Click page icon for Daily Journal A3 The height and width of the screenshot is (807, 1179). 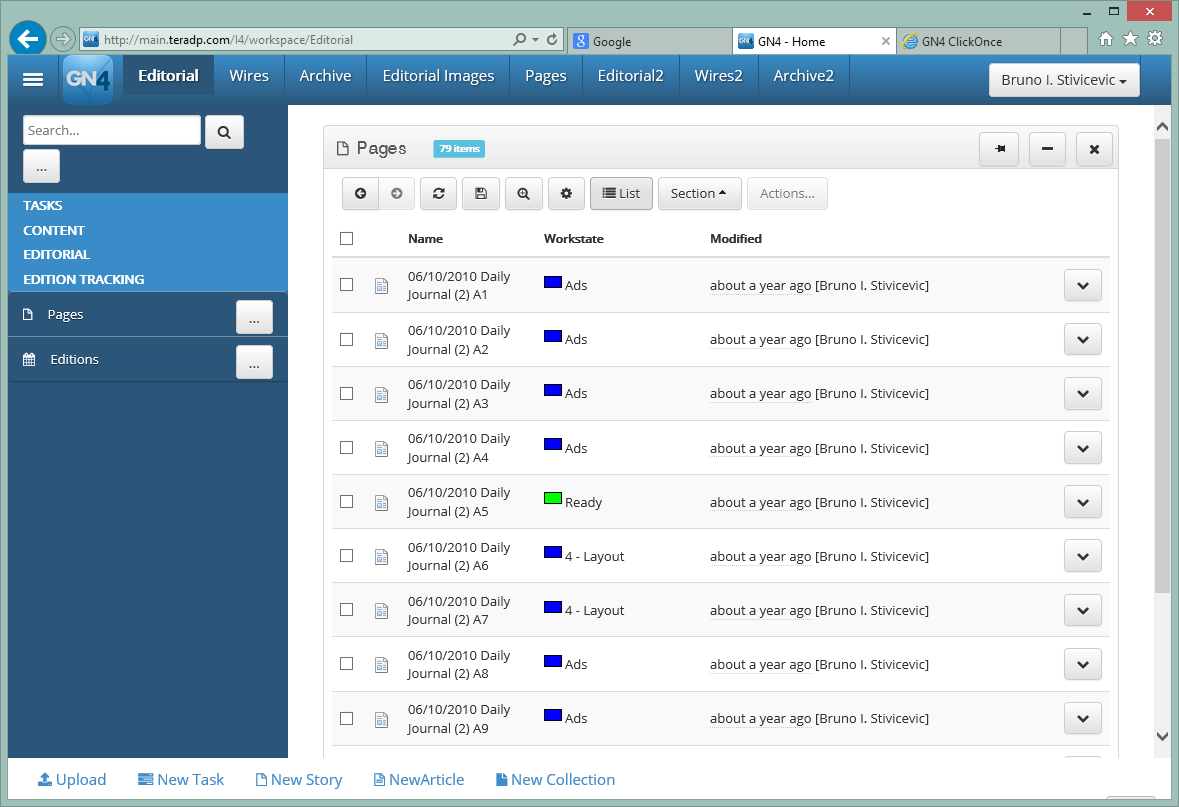click(x=382, y=394)
